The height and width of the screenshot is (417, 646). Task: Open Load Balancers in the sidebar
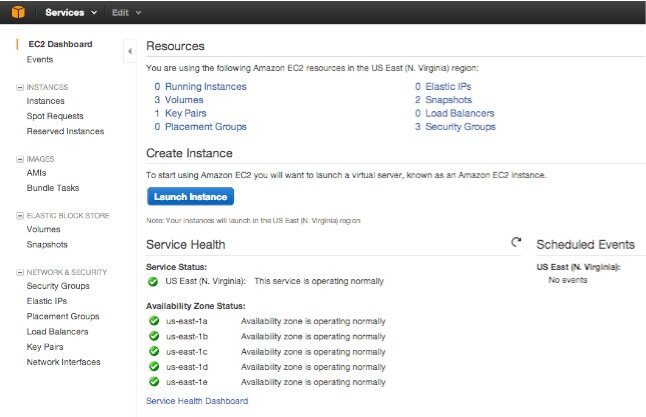click(x=57, y=332)
